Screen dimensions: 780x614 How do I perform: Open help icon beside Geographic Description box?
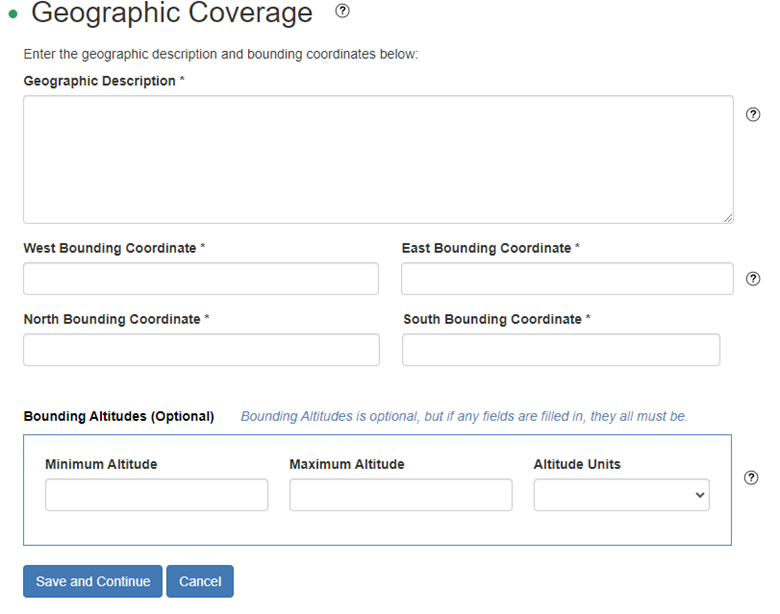click(753, 114)
